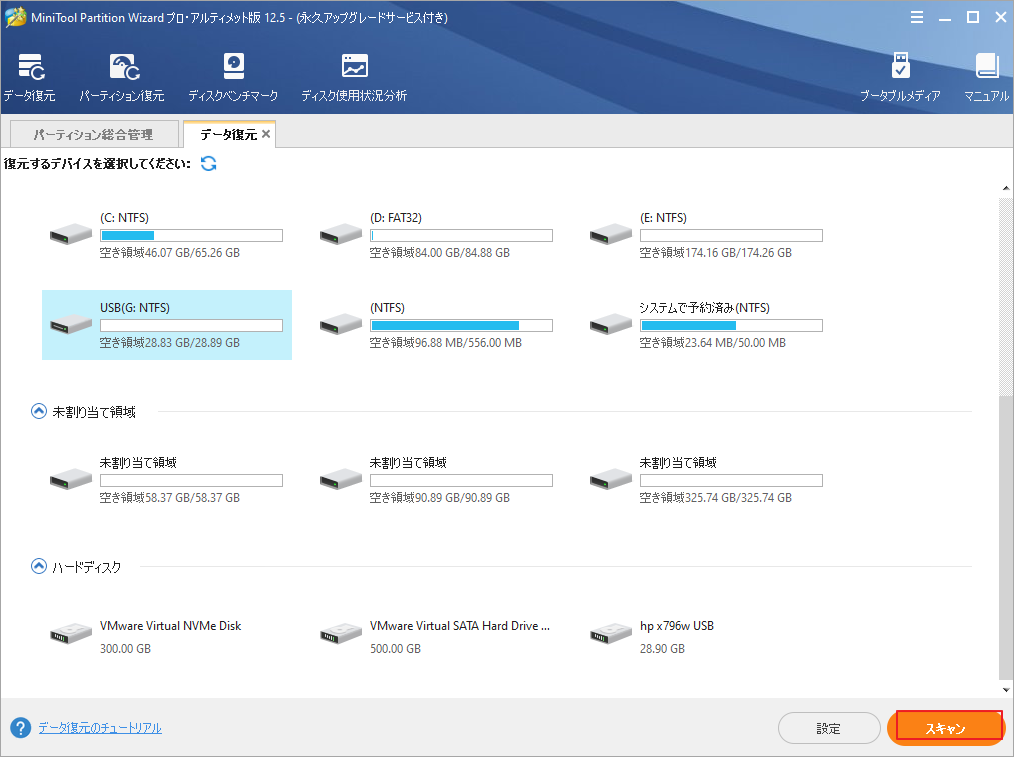Select VMware Virtual SATA Hard Drive icon
Viewport: 1014px width, 757px height.
coord(341,634)
